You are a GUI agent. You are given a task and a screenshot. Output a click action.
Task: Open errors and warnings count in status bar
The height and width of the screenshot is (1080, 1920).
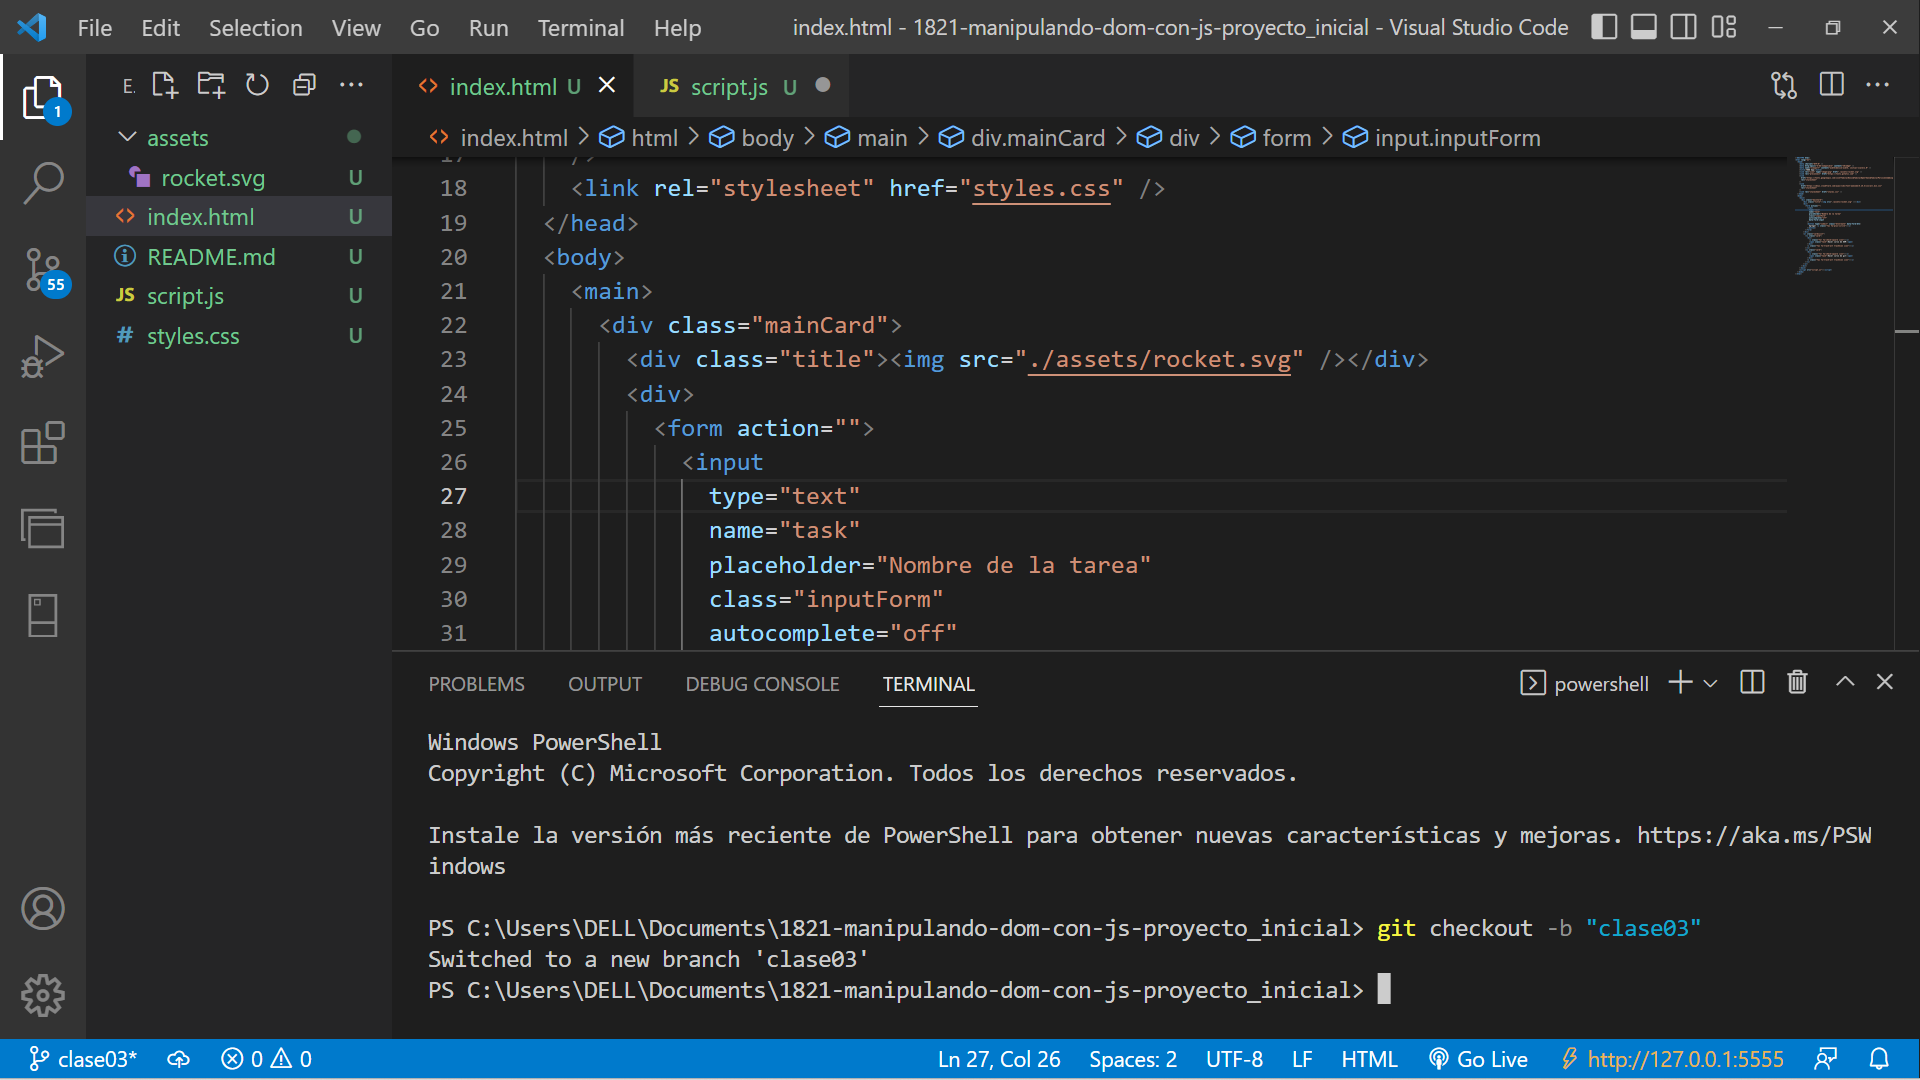[266, 1059]
